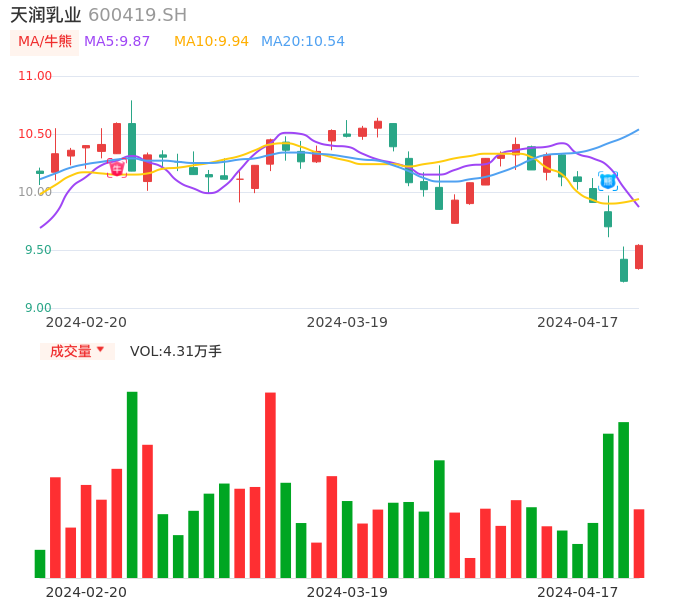Viewport: 686px width, 606px height.
Task: Click the VOL:4.31万手 volume label
Action: 176,351
